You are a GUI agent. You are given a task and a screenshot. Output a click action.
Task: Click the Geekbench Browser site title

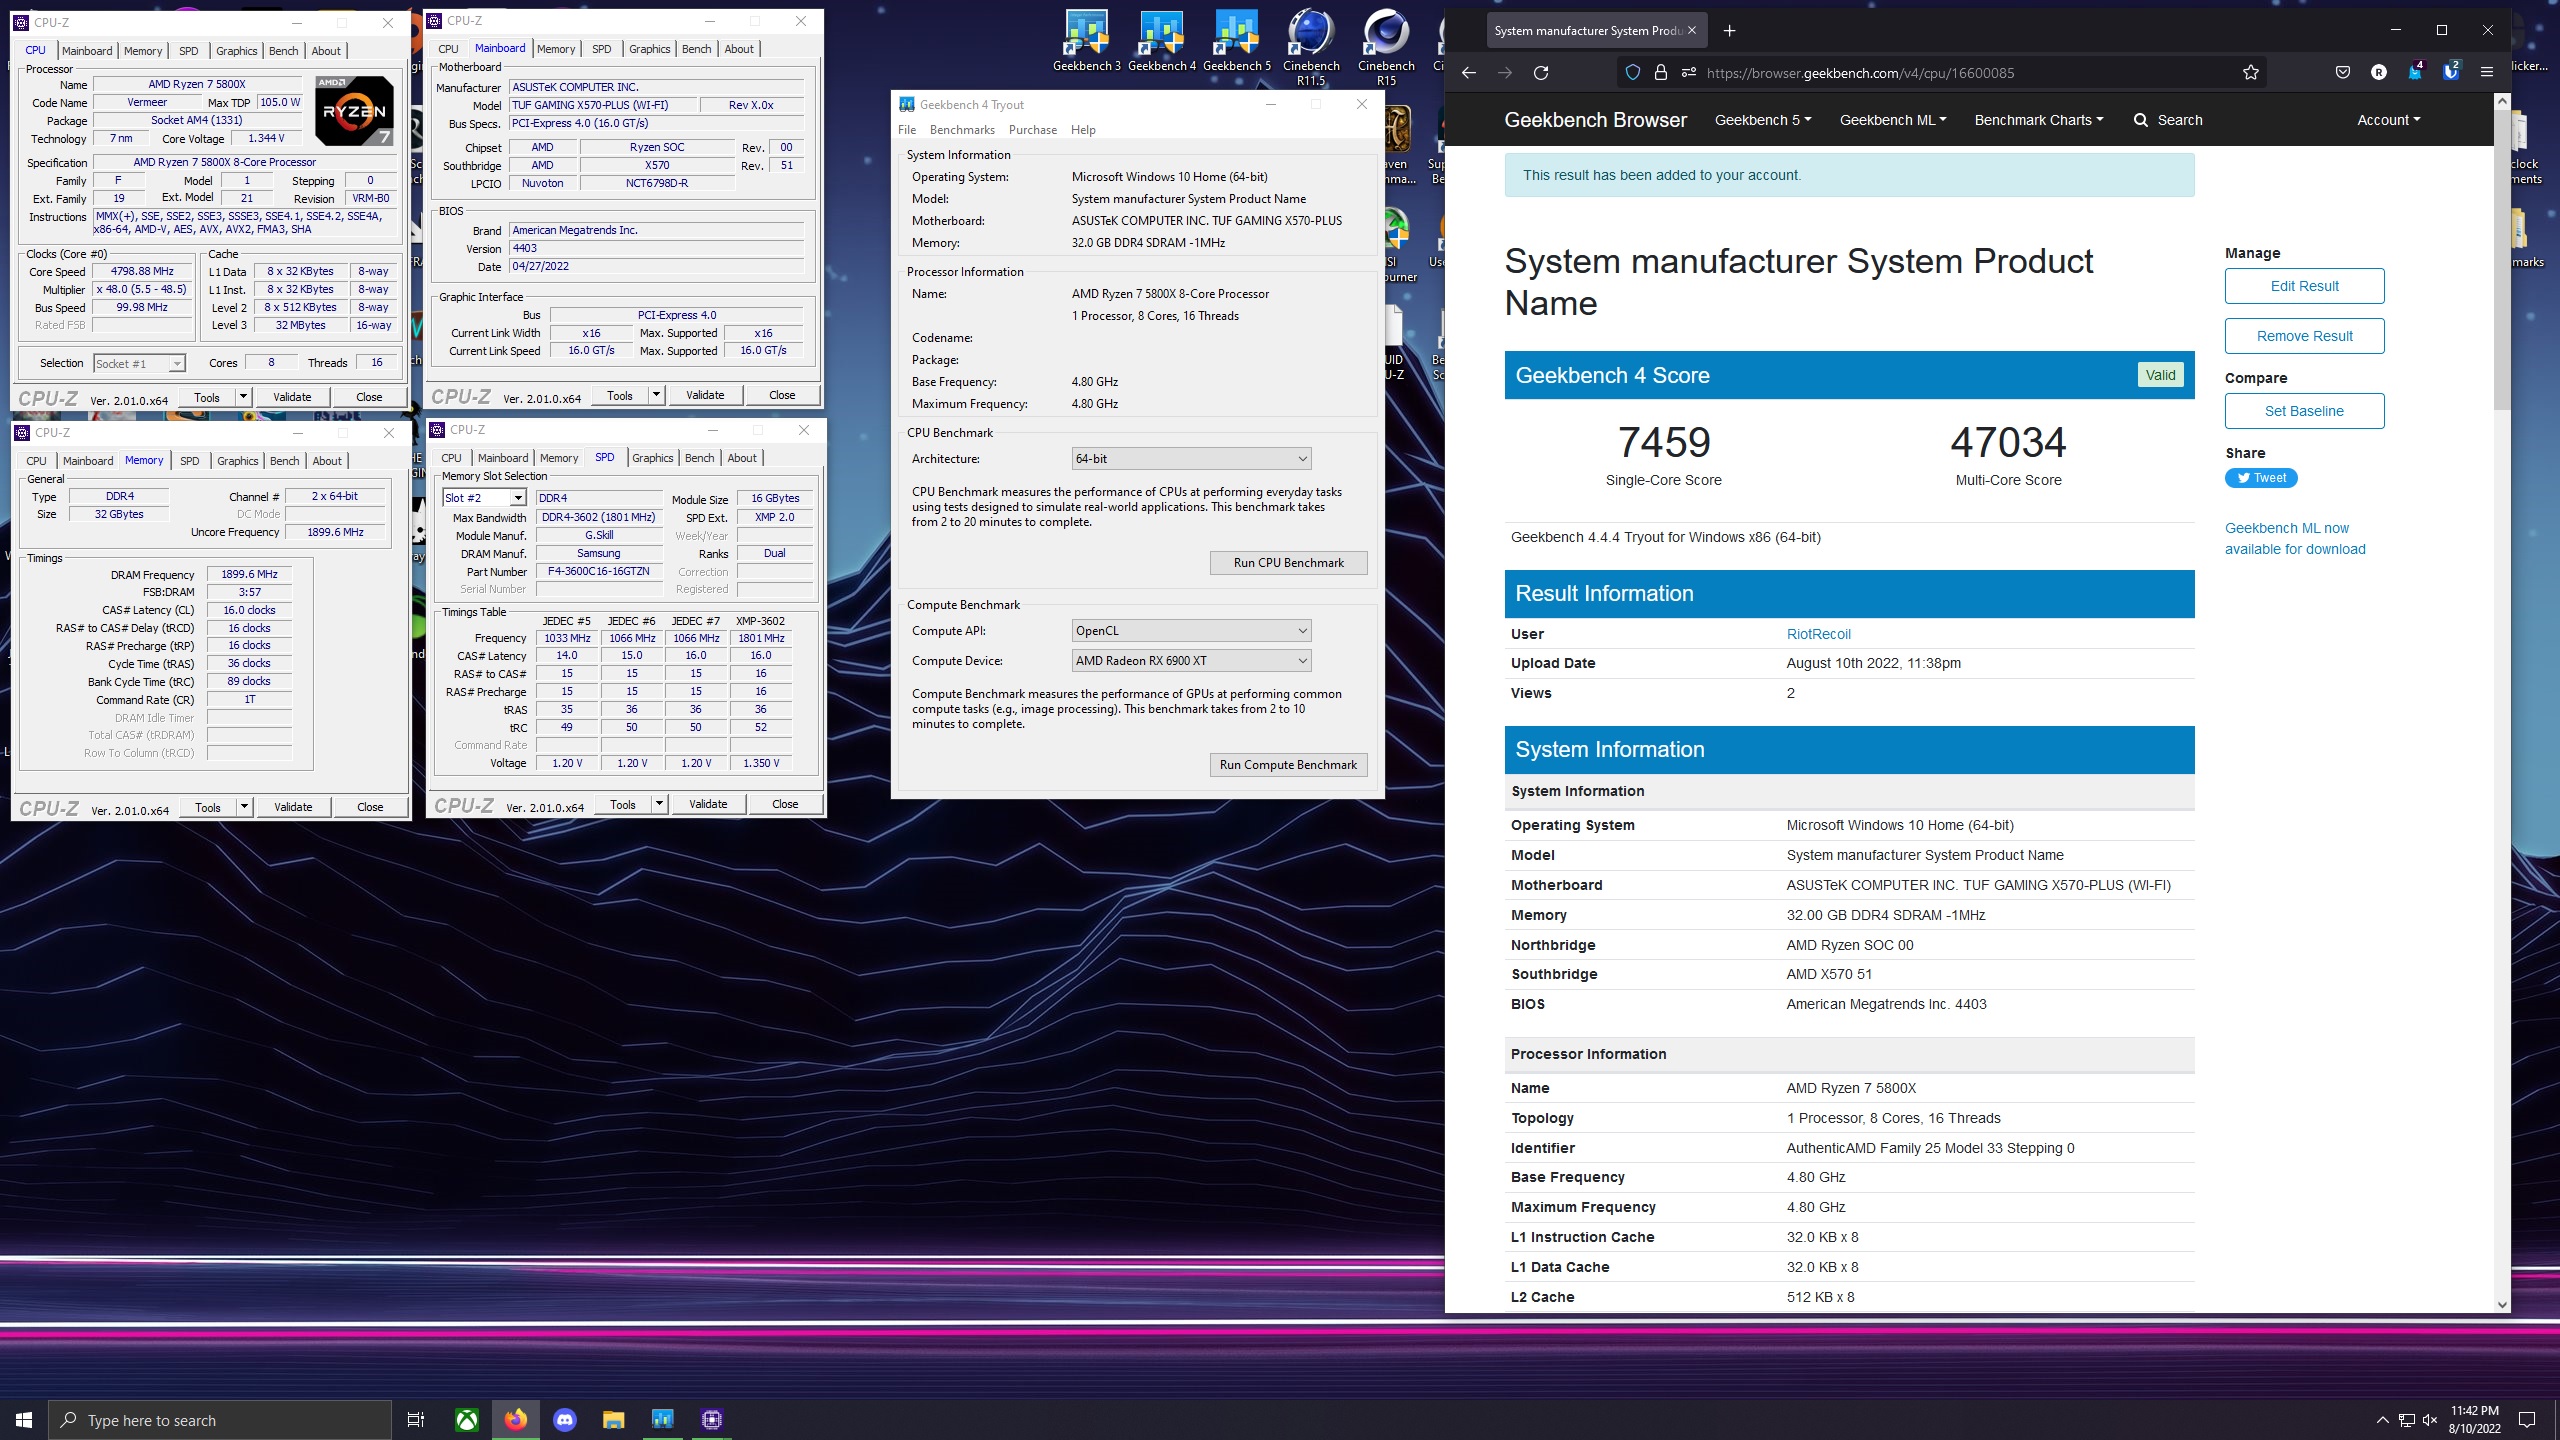pos(1595,120)
